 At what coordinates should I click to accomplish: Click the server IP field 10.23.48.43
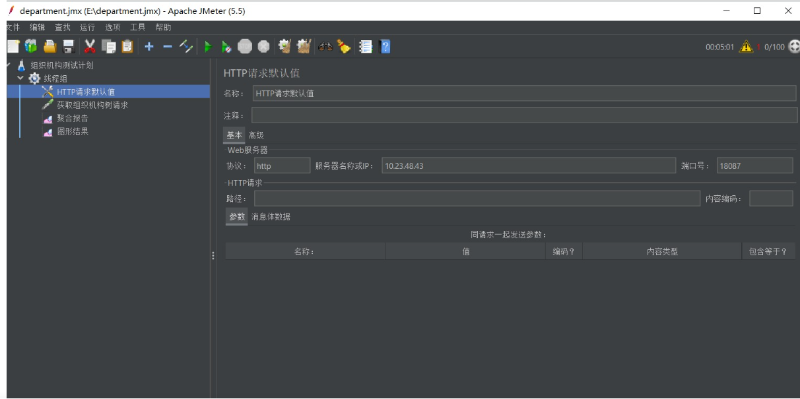529,166
